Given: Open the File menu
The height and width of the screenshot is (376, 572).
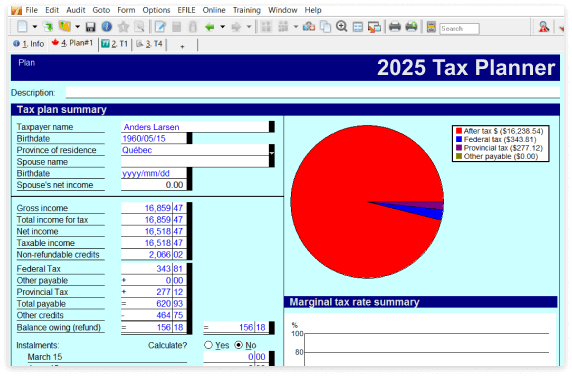Looking at the screenshot, I should pos(31,10).
